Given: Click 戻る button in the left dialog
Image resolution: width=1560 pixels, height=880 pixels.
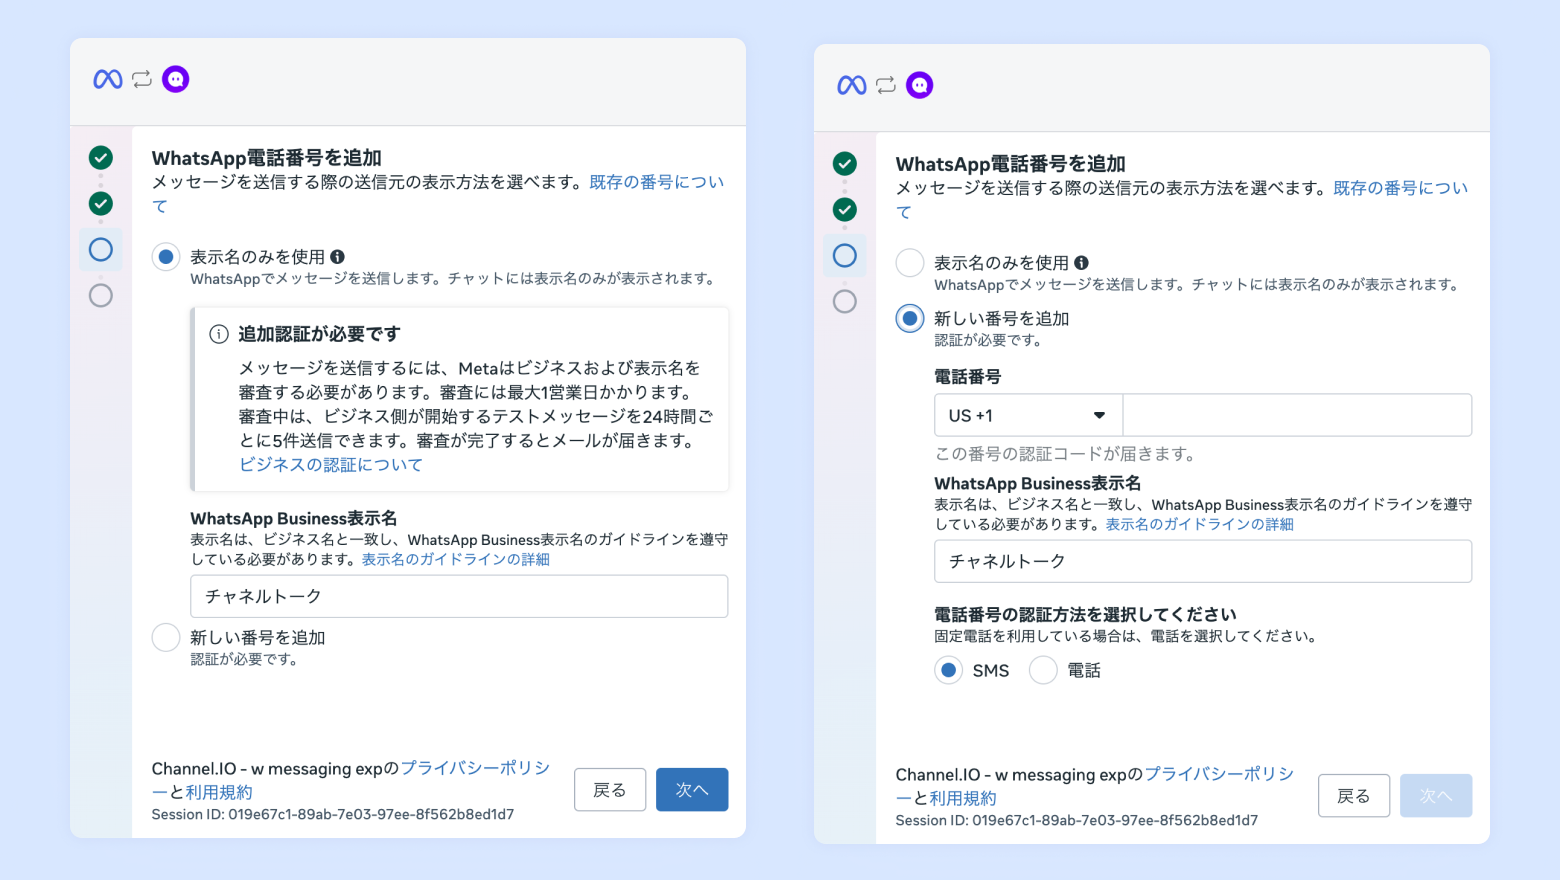Looking at the screenshot, I should 610,790.
